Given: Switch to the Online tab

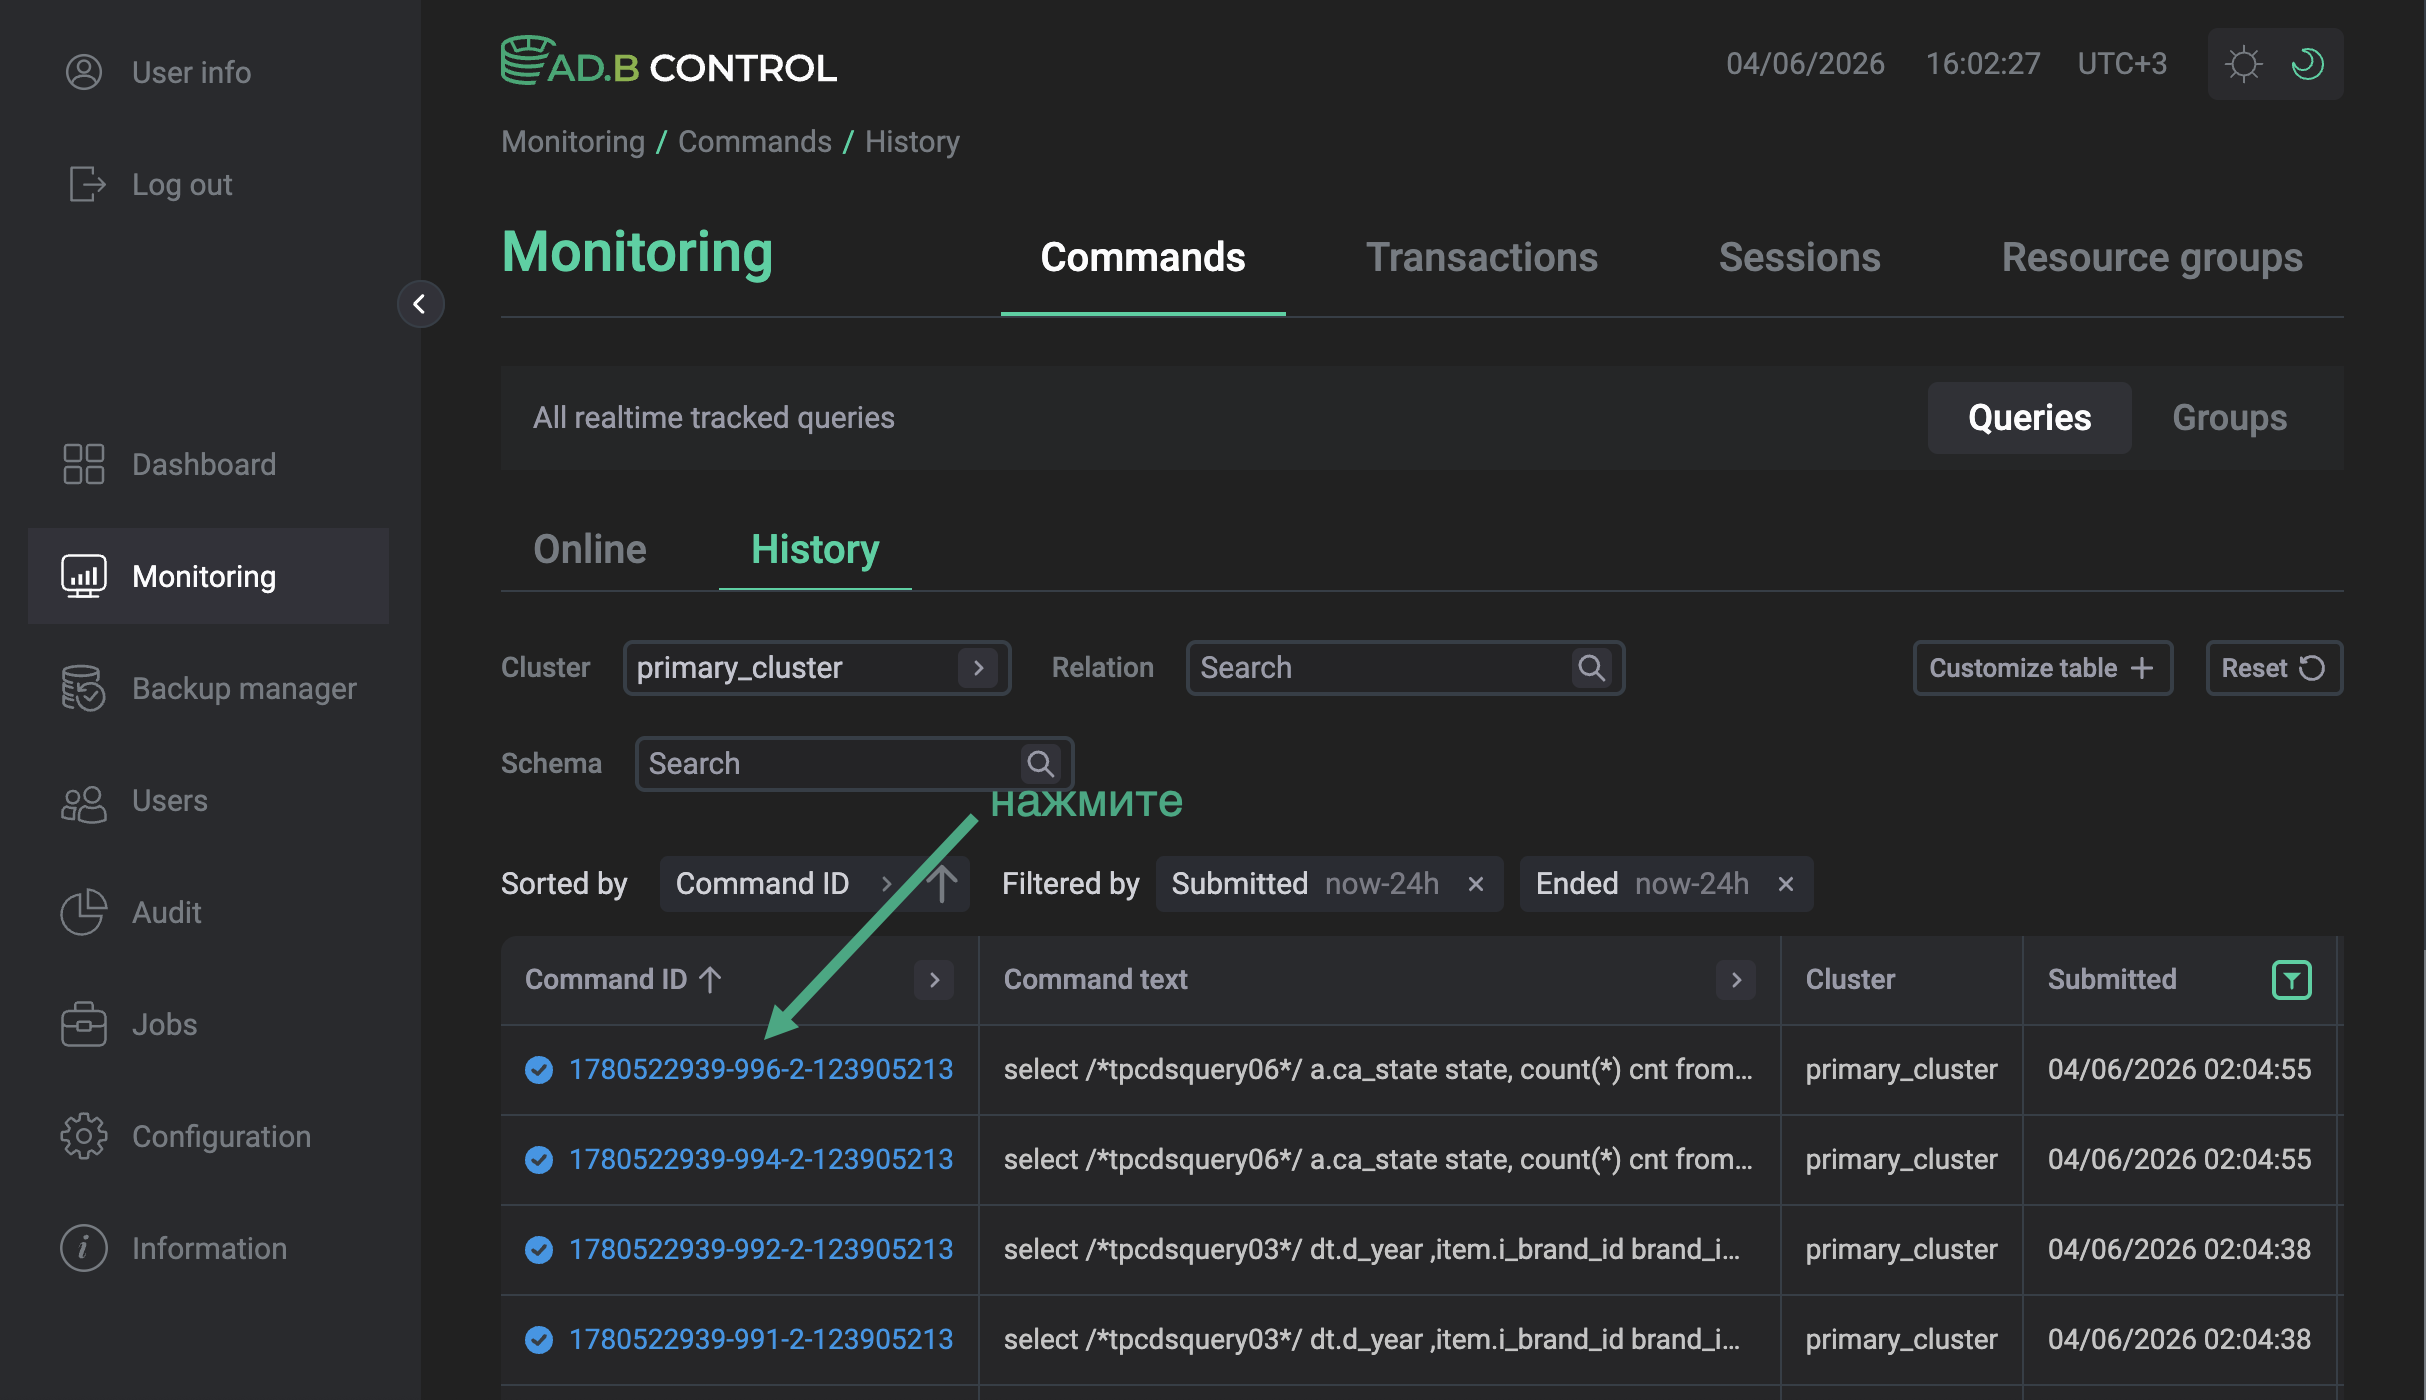Looking at the screenshot, I should pyautogui.click(x=590, y=549).
